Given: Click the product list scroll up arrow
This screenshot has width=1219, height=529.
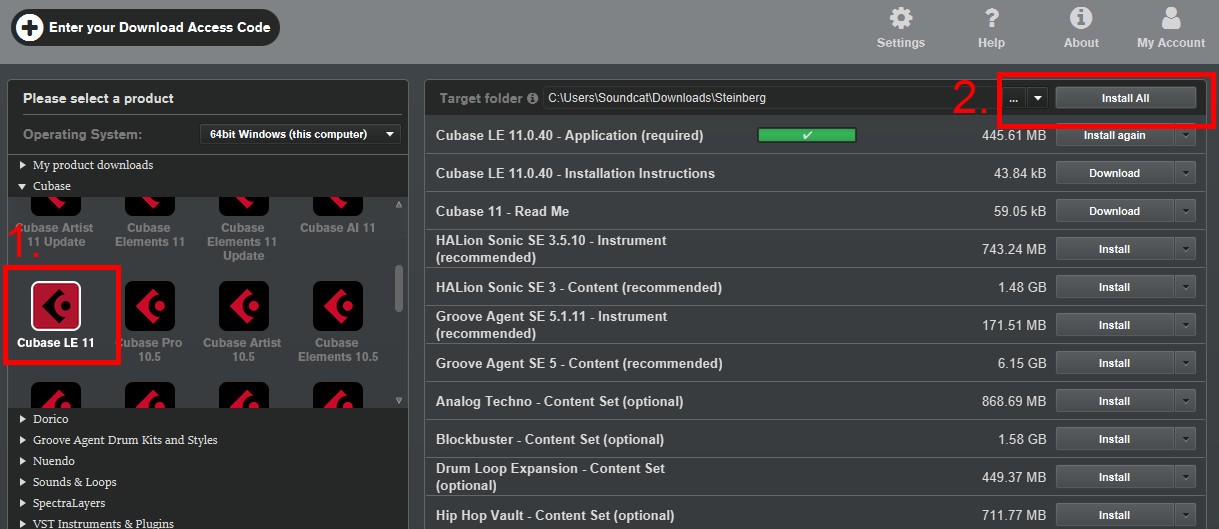Looking at the screenshot, I should pyautogui.click(x=399, y=205).
